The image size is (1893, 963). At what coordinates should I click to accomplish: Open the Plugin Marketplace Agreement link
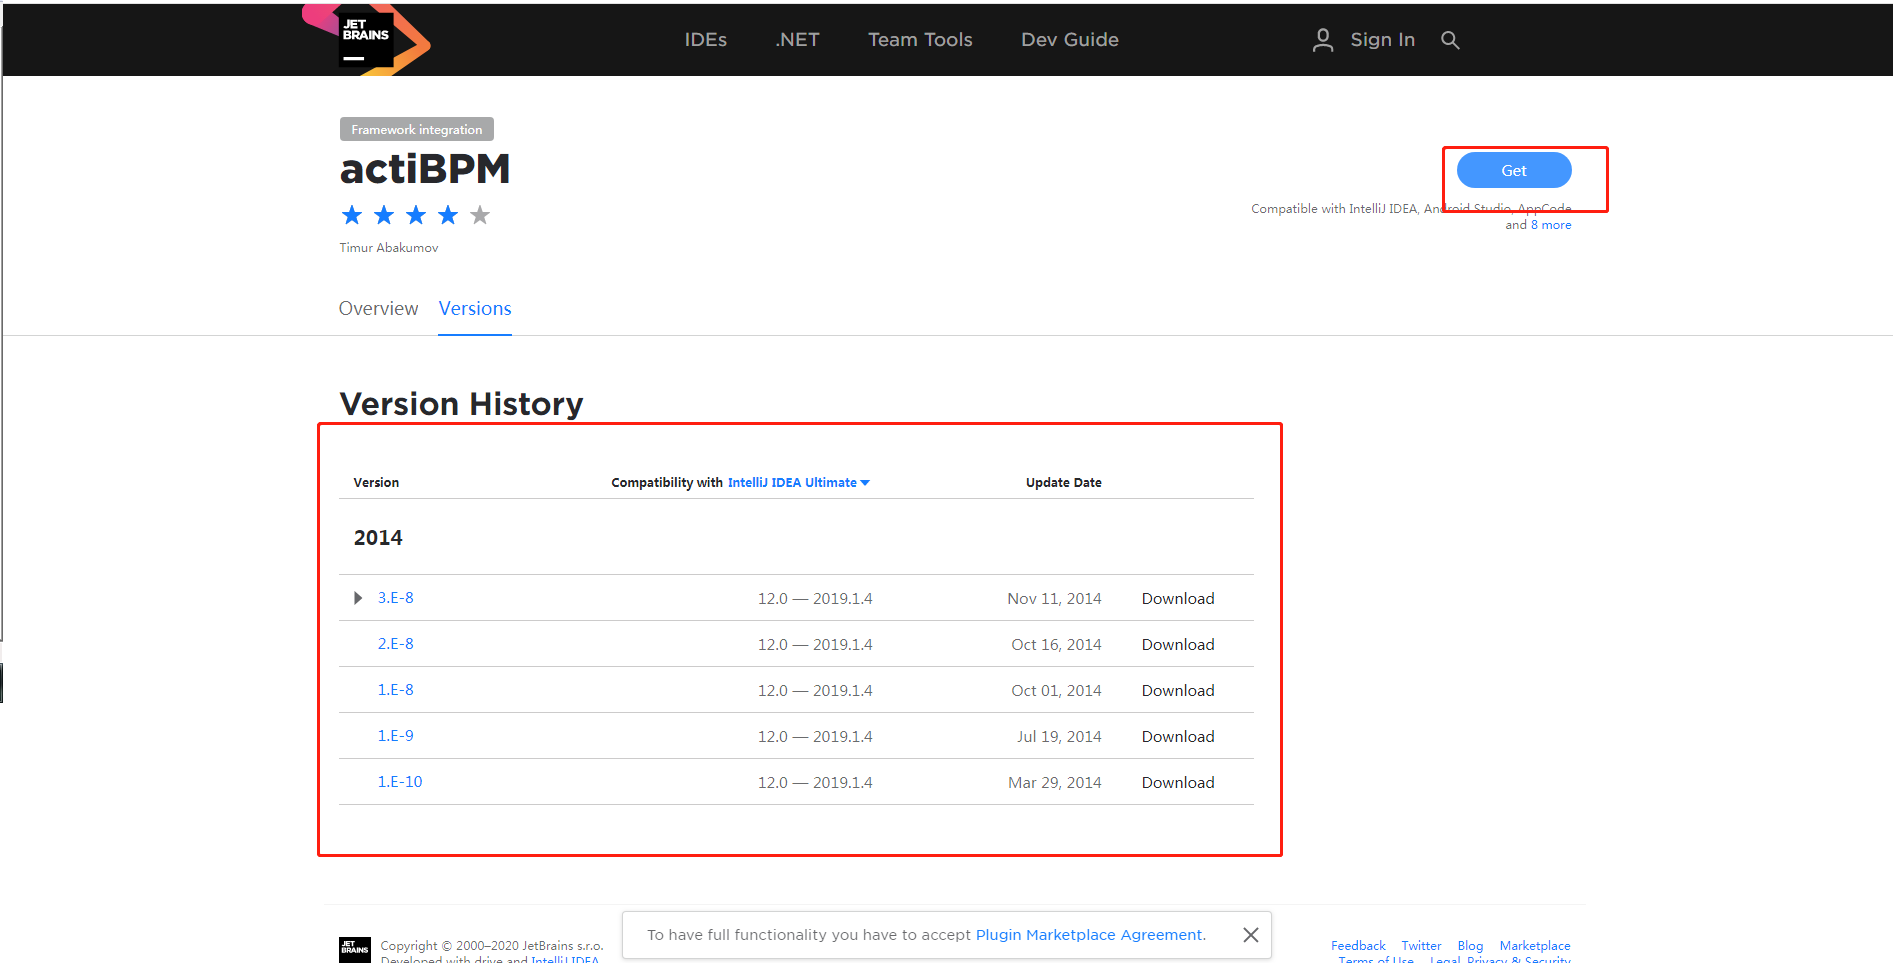point(1090,935)
